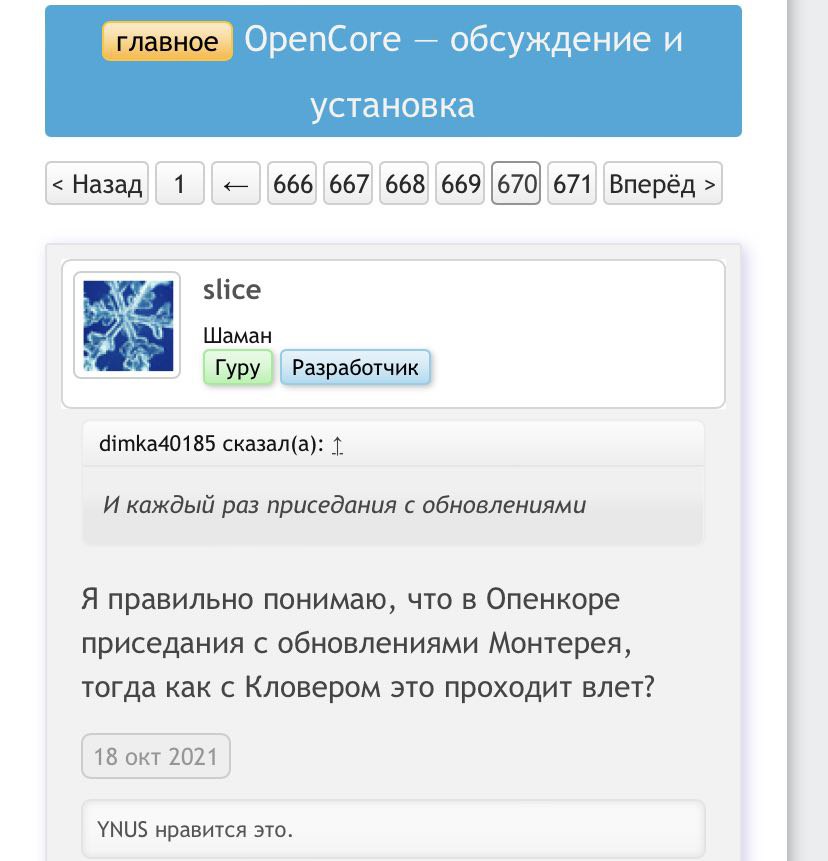The height and width of the screenshot is (861, 828).
Task: Go to page 666
Action: pyautogui.click(x=292, y=183)
